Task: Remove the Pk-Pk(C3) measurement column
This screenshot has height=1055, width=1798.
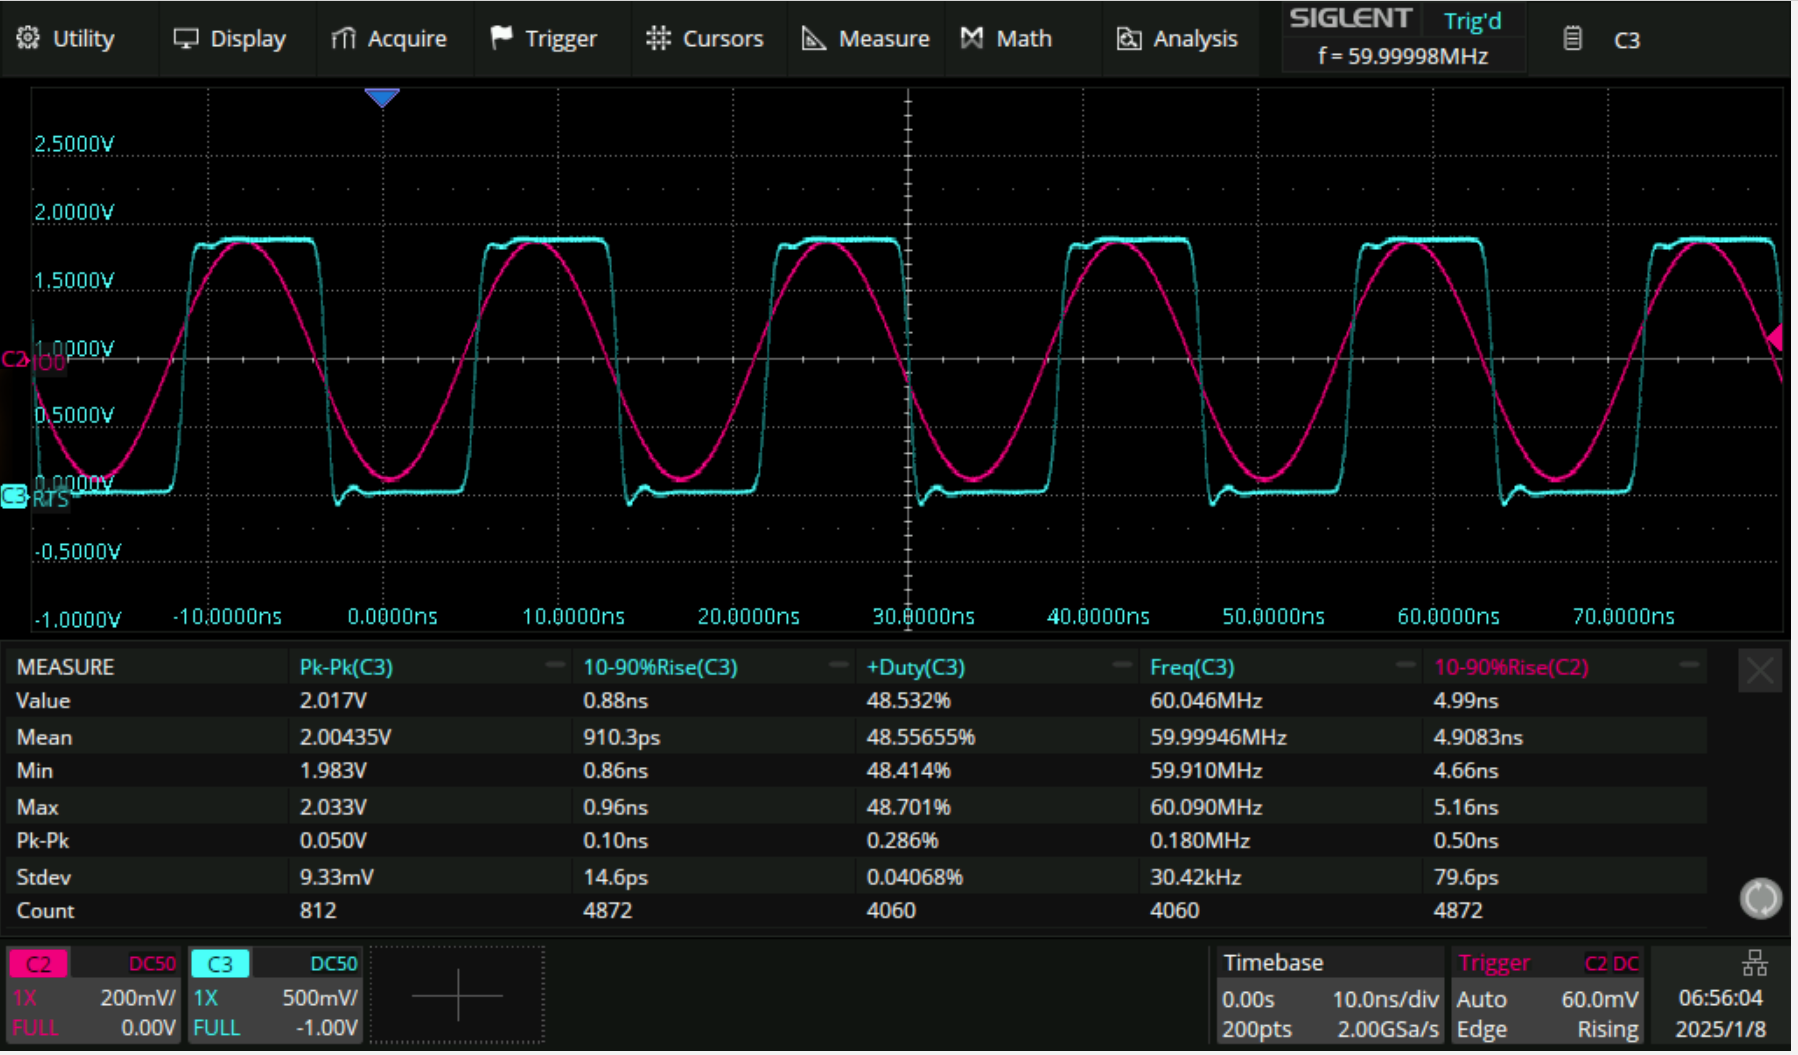Action: pos(555,666)
